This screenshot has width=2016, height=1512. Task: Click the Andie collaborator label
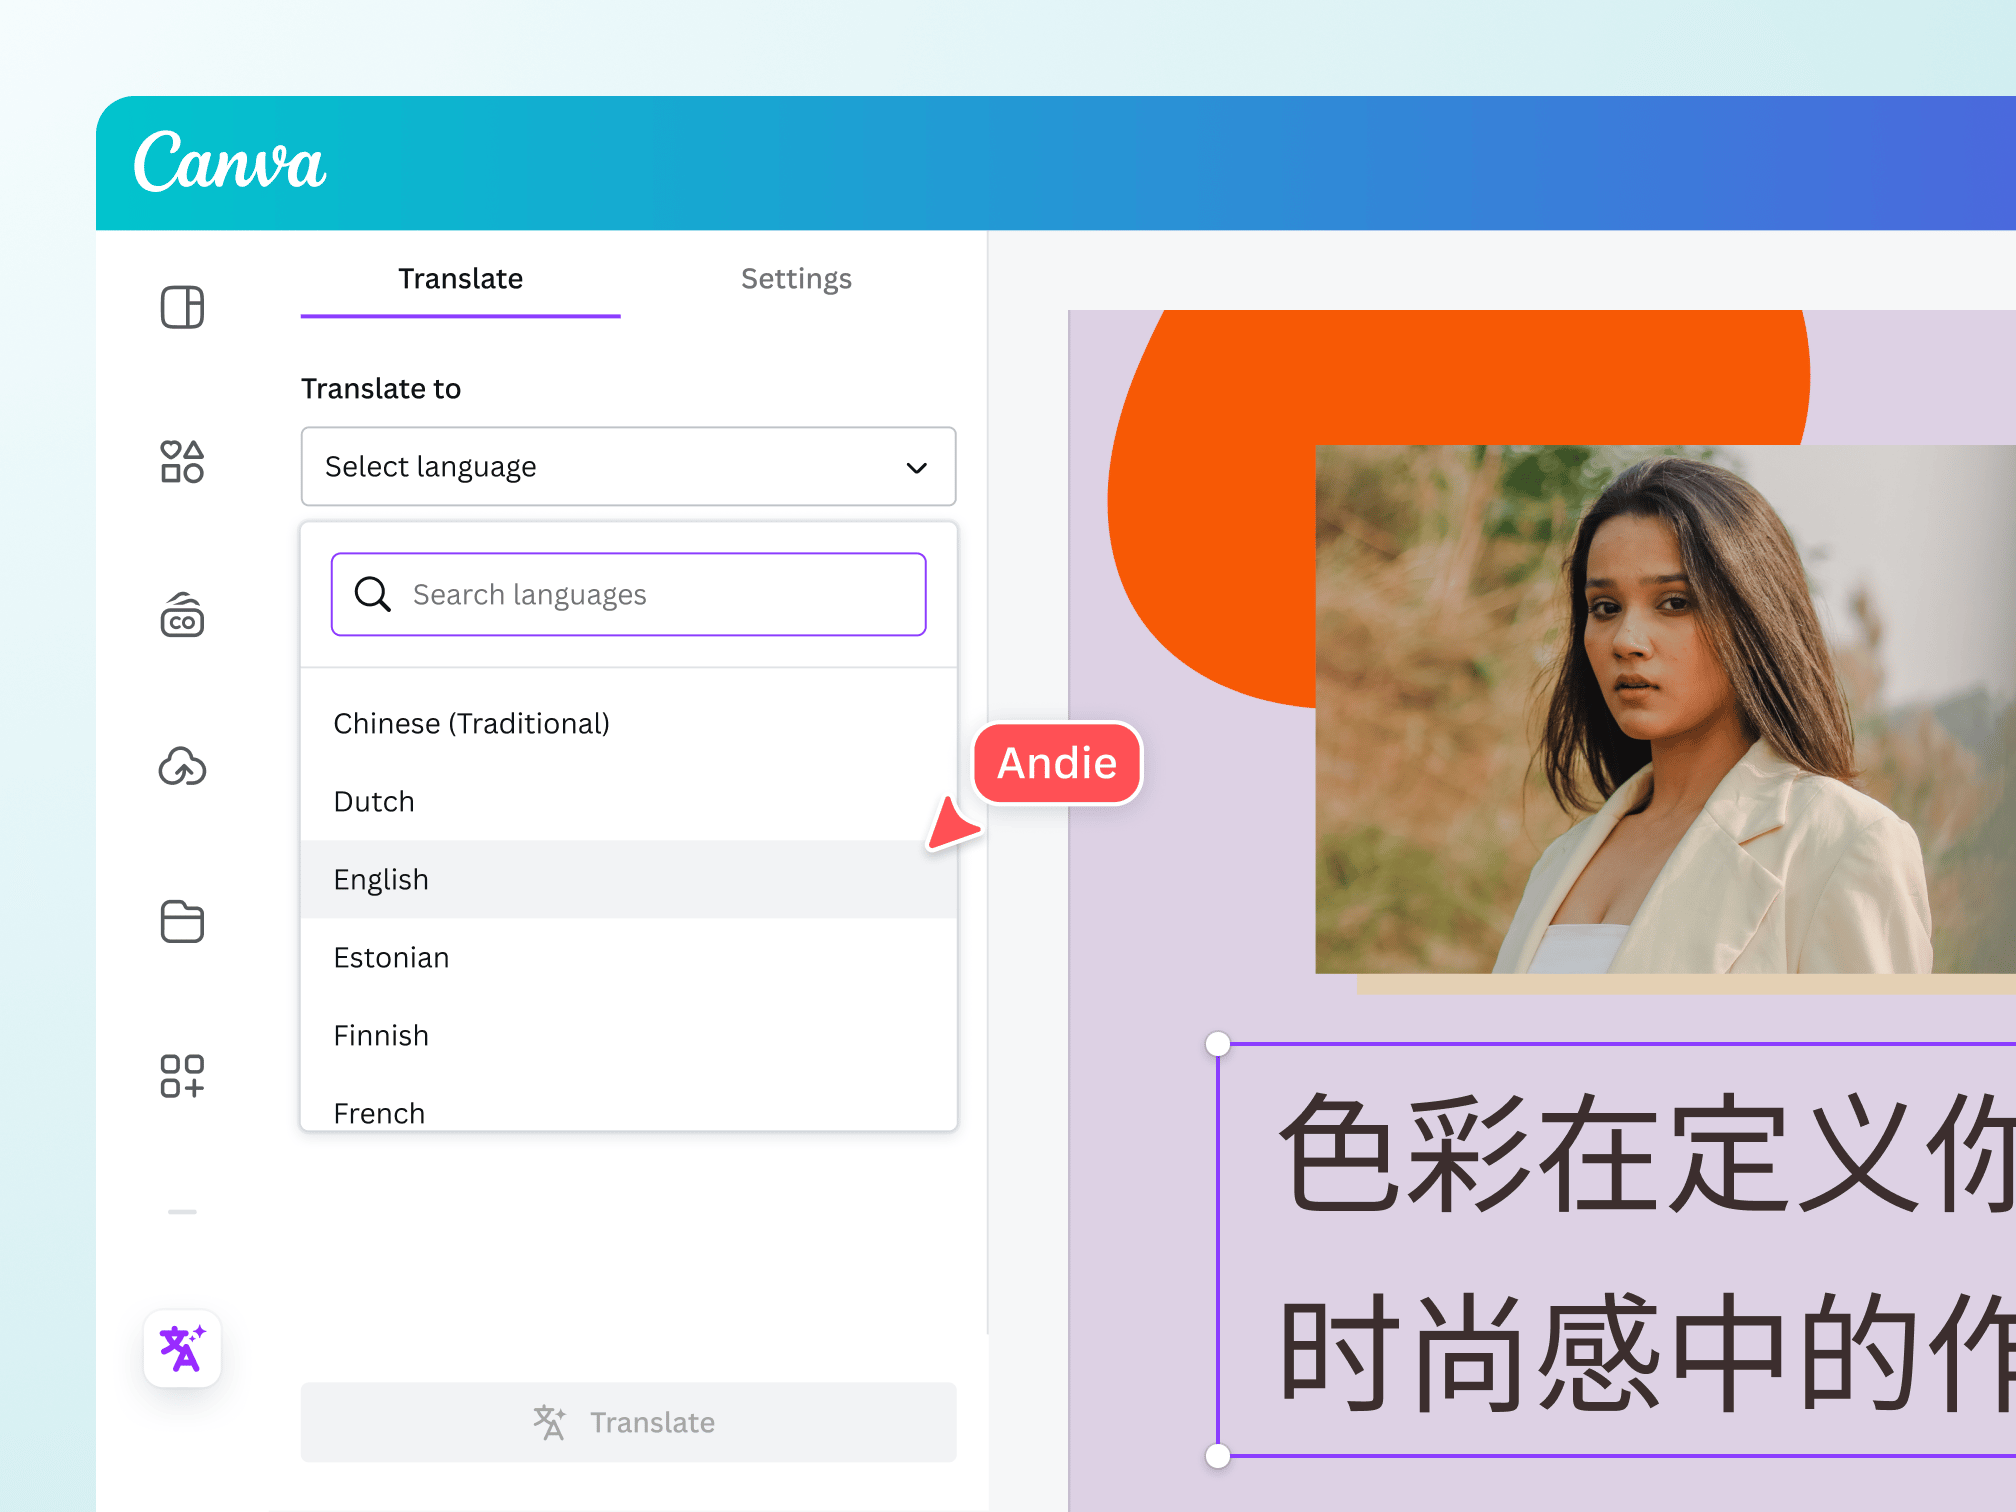1057,763
